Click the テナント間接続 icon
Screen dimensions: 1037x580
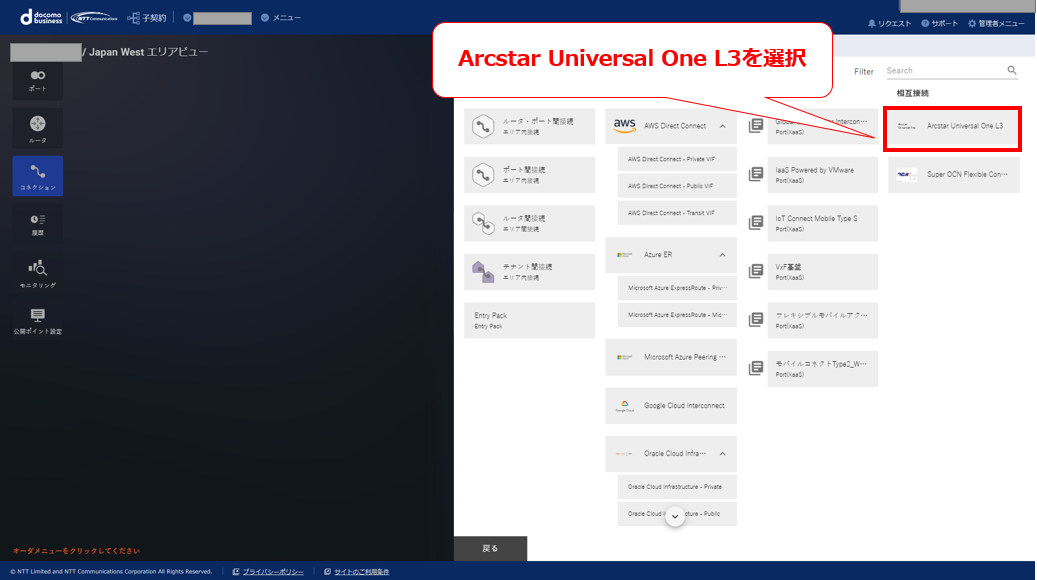[x=483, y=272]
